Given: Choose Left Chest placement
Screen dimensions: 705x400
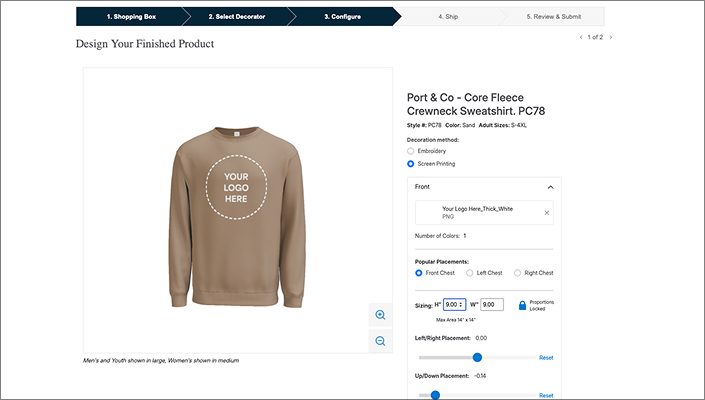Looking at the screenshot, I should 469,273.
